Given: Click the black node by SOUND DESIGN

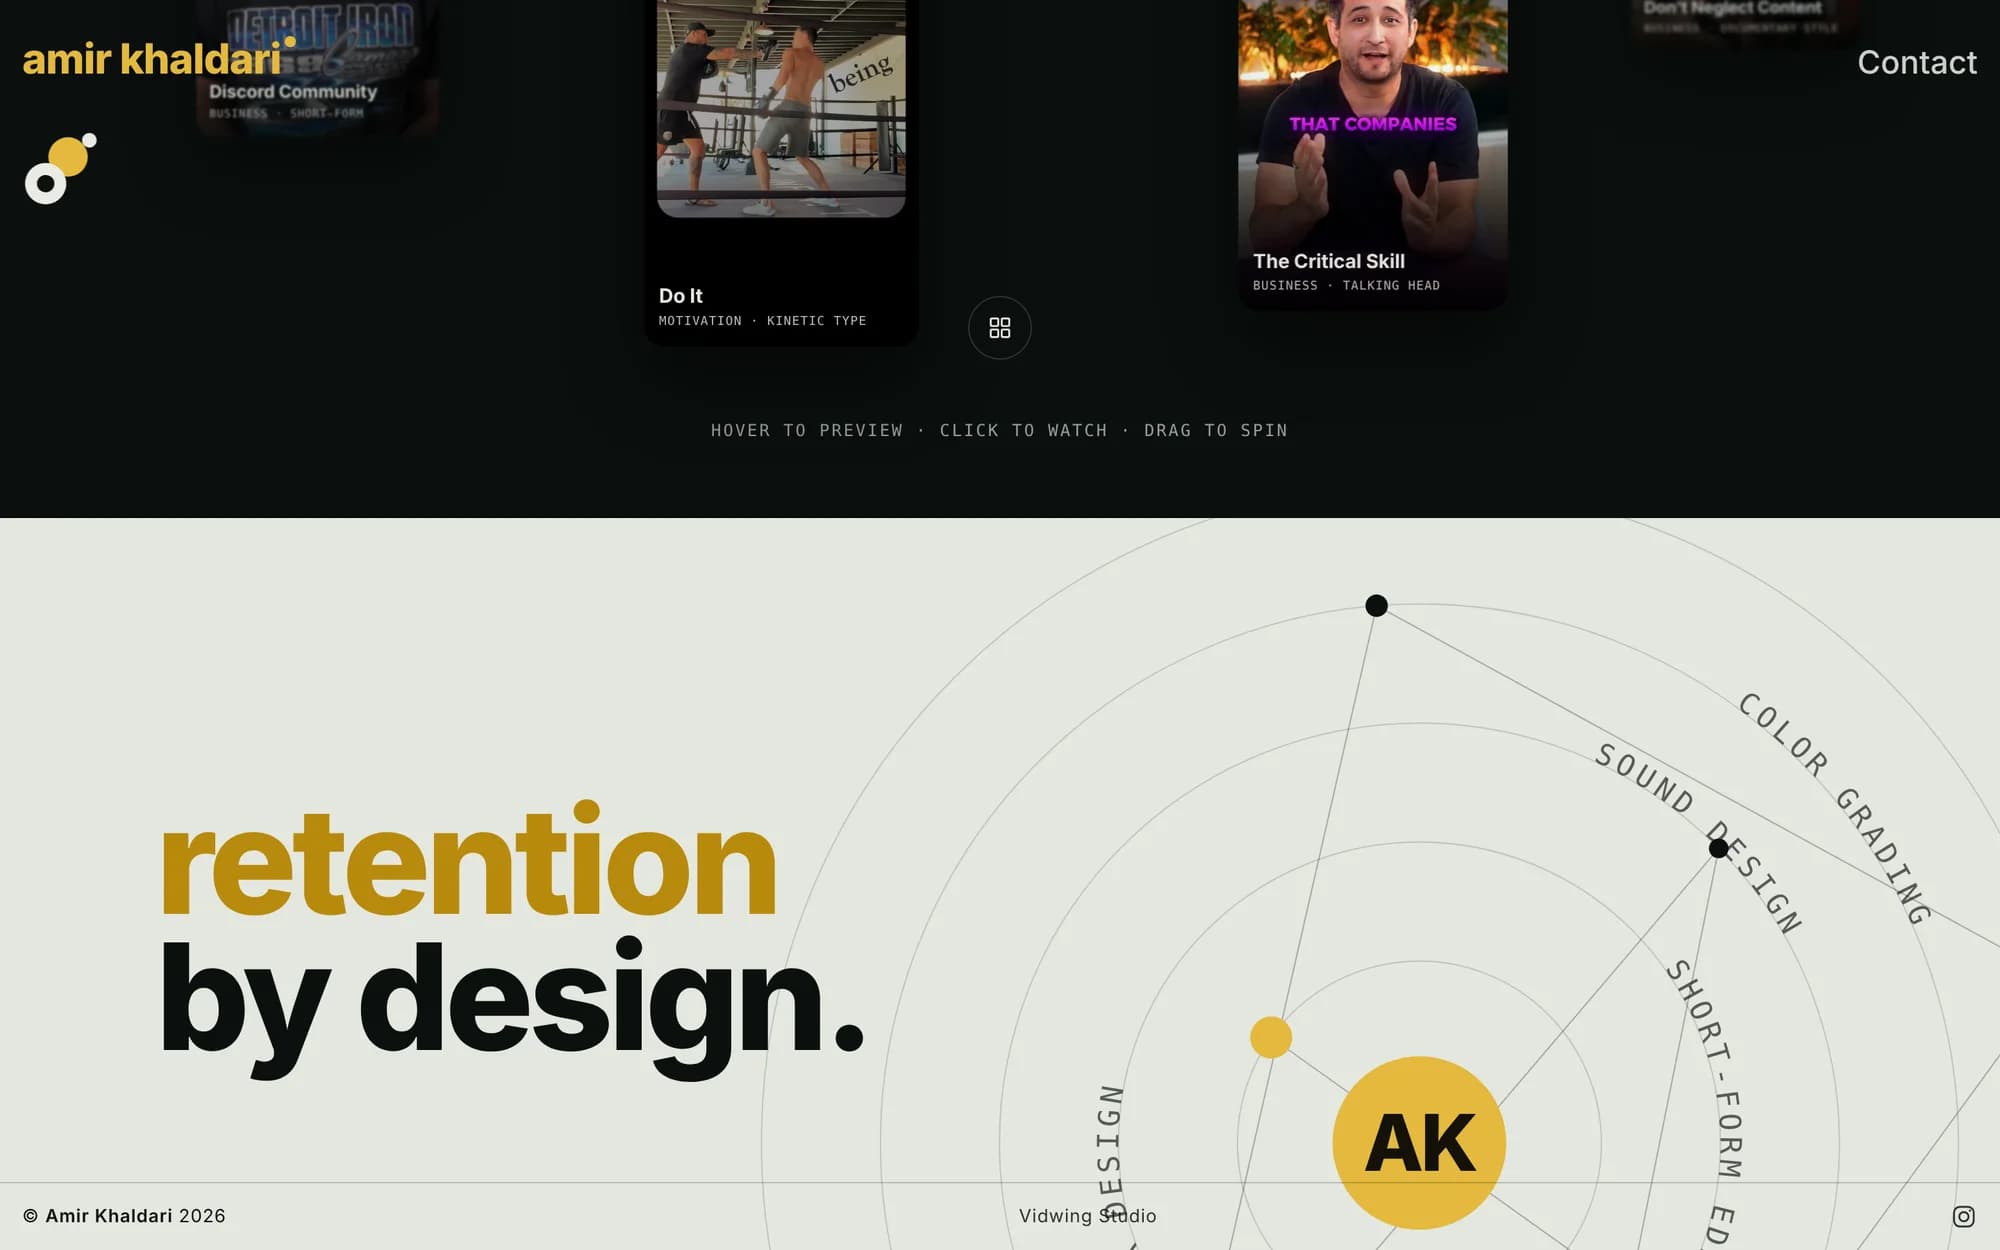Looking at the screenshot, I should pos(1718,848).
